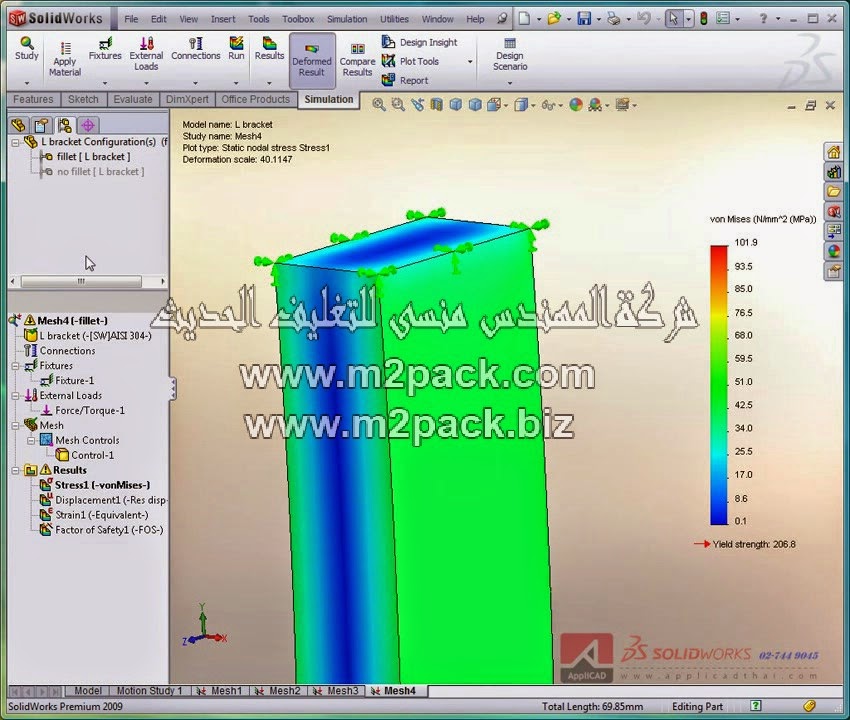
Task: Collapse the Mesh tree node
Action: coord(15,426)
